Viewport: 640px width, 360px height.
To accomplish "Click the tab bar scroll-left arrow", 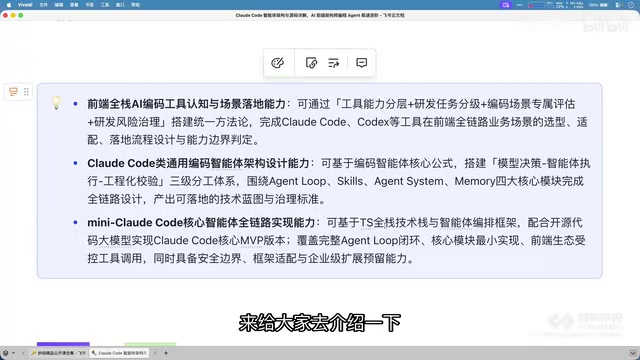I will click(23, 353).
